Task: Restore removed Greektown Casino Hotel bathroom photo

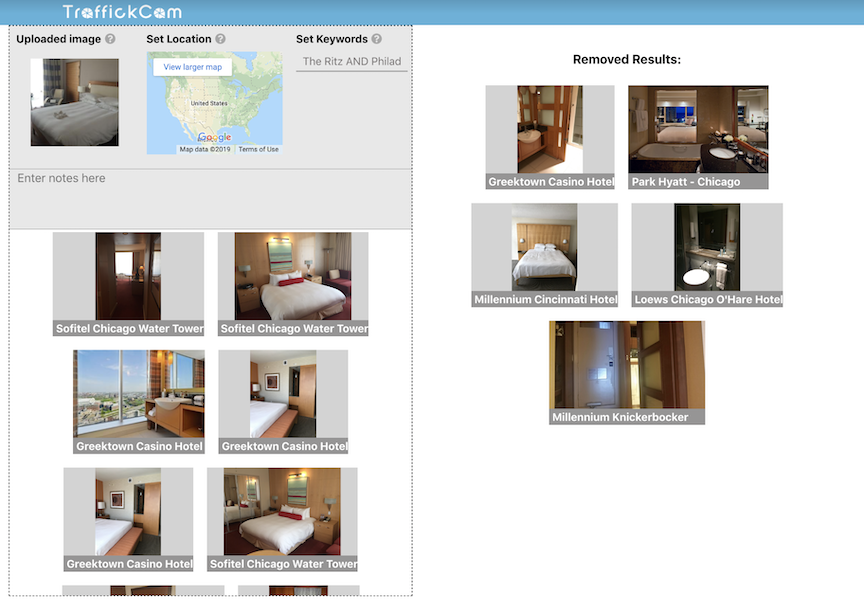Action: click(550, 137)
